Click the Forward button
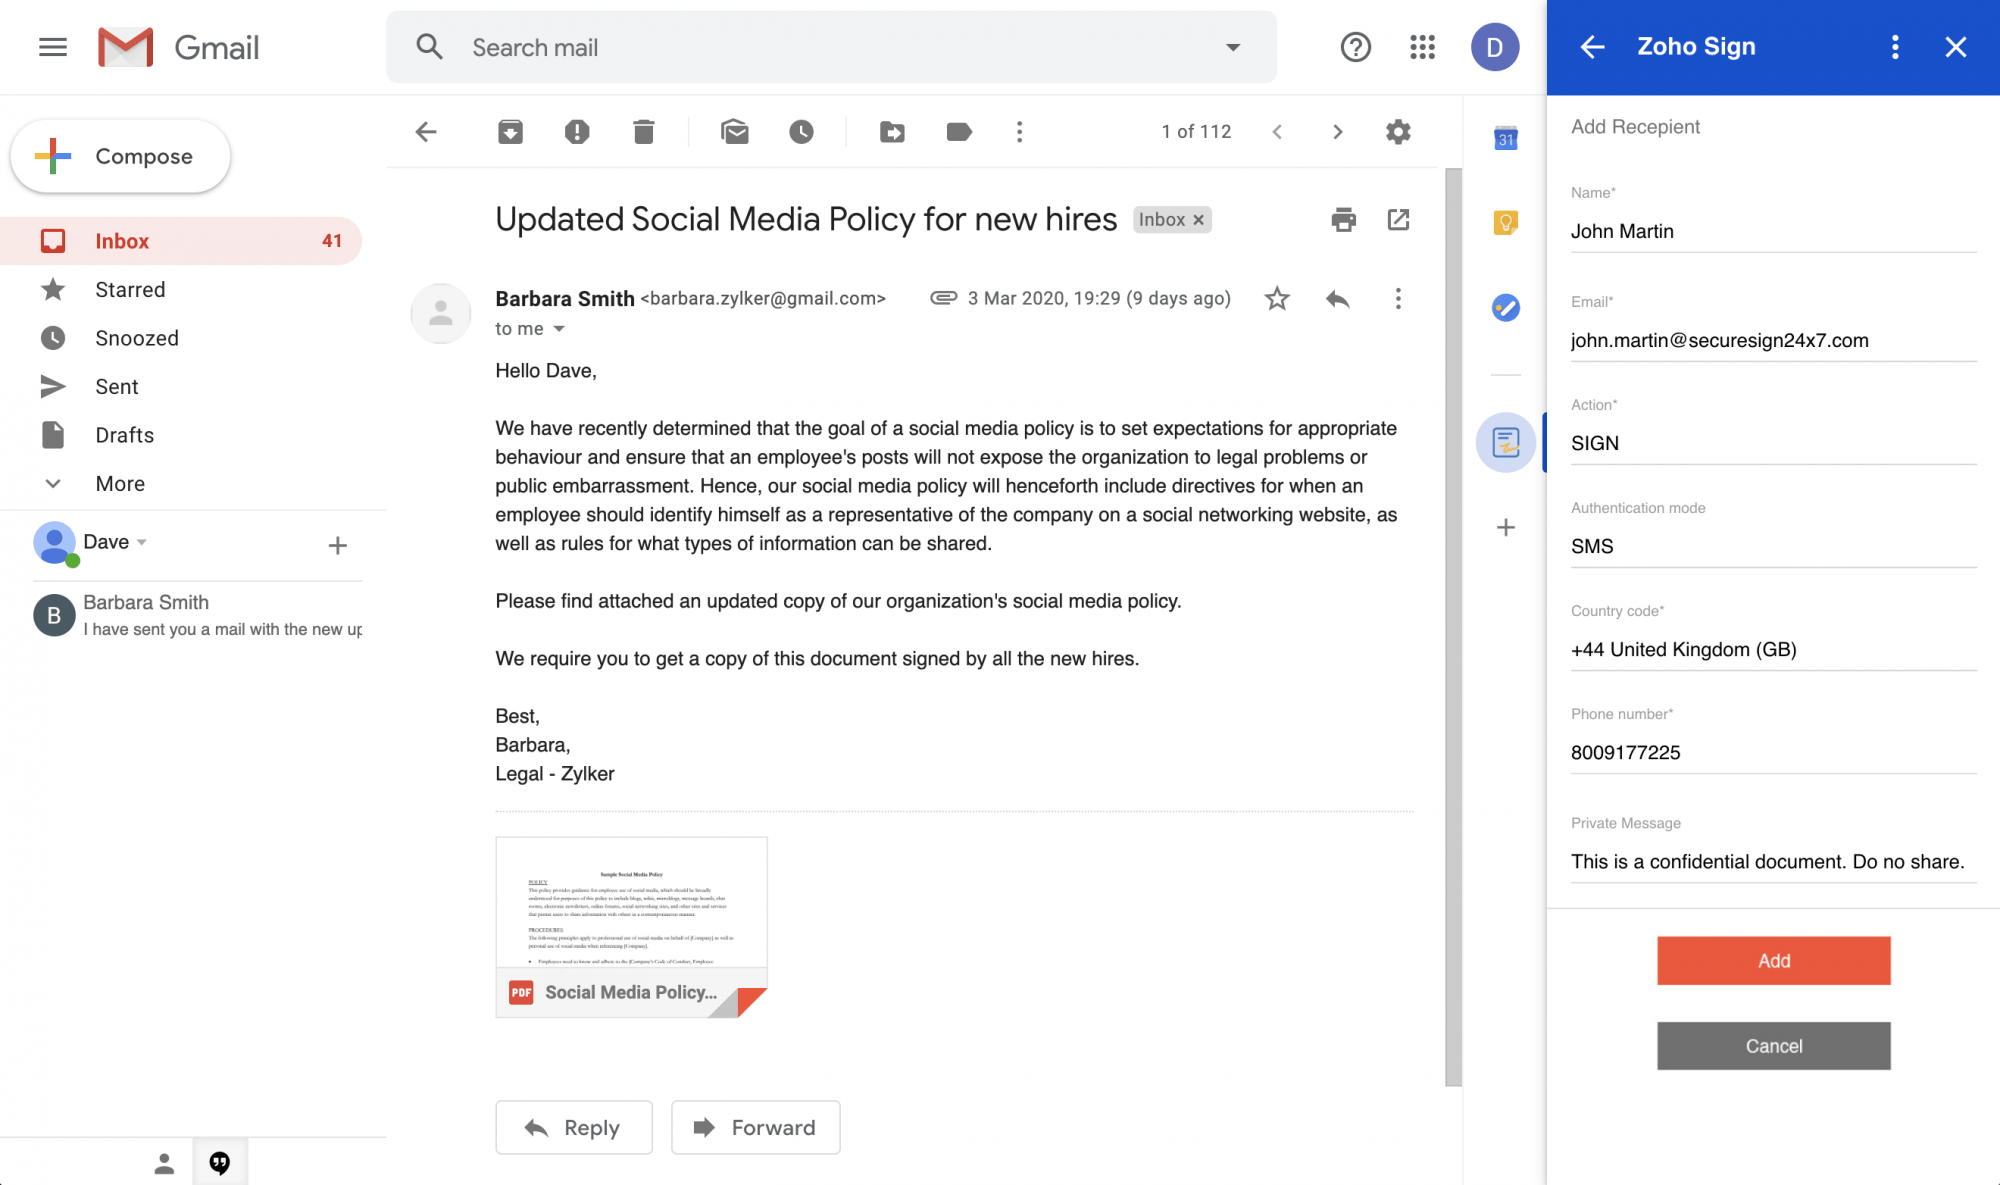The image size is (2000, 1185). (x=755, y=1127)
